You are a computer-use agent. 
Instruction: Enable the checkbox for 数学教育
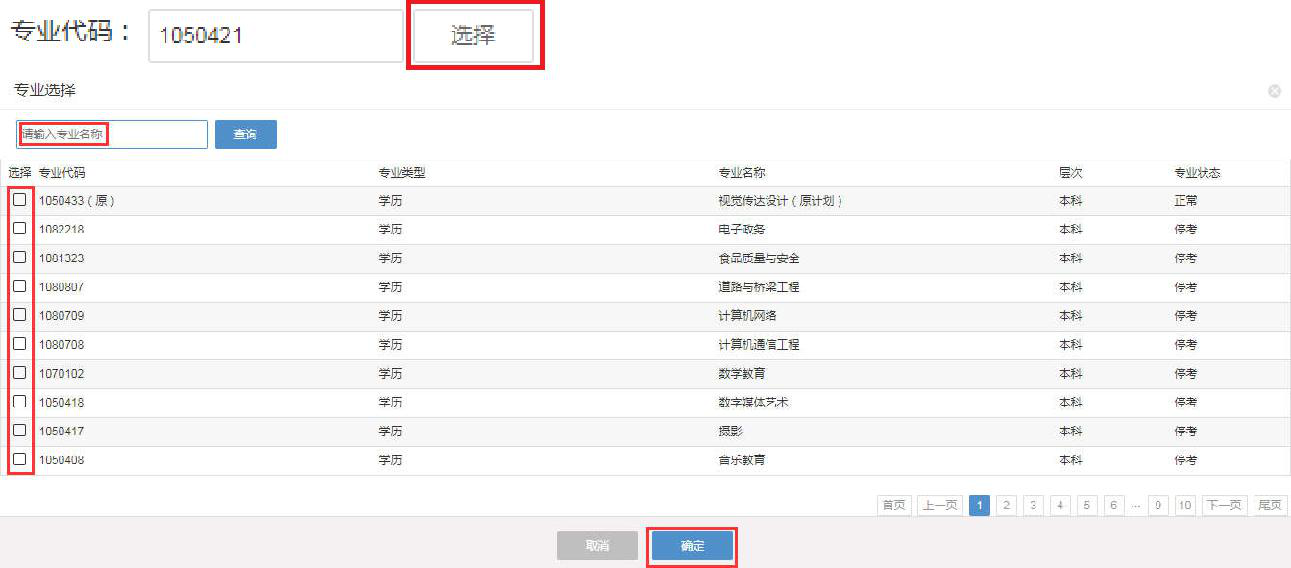20,373
